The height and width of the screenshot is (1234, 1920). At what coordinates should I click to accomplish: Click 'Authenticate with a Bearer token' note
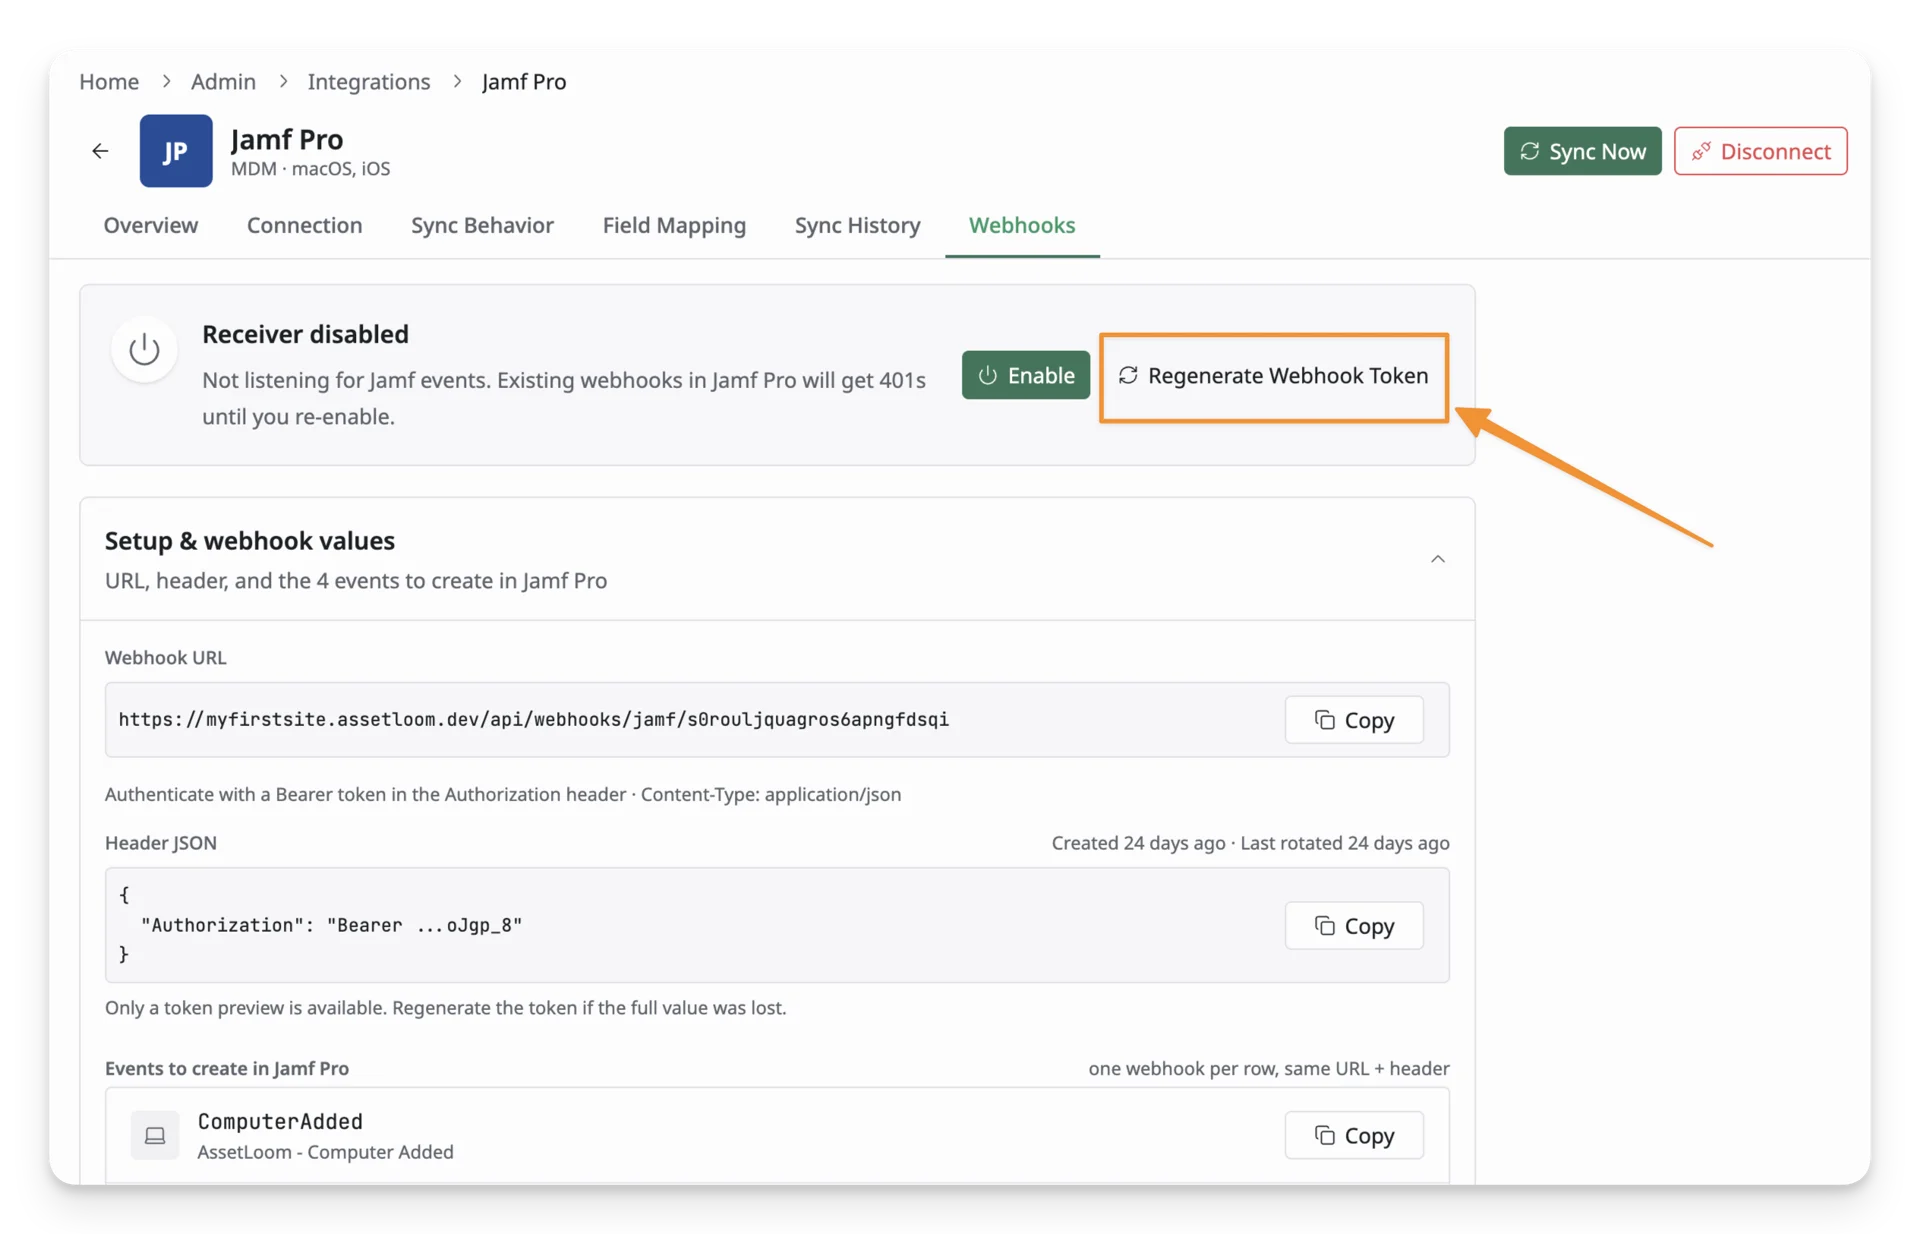[503, 794]
